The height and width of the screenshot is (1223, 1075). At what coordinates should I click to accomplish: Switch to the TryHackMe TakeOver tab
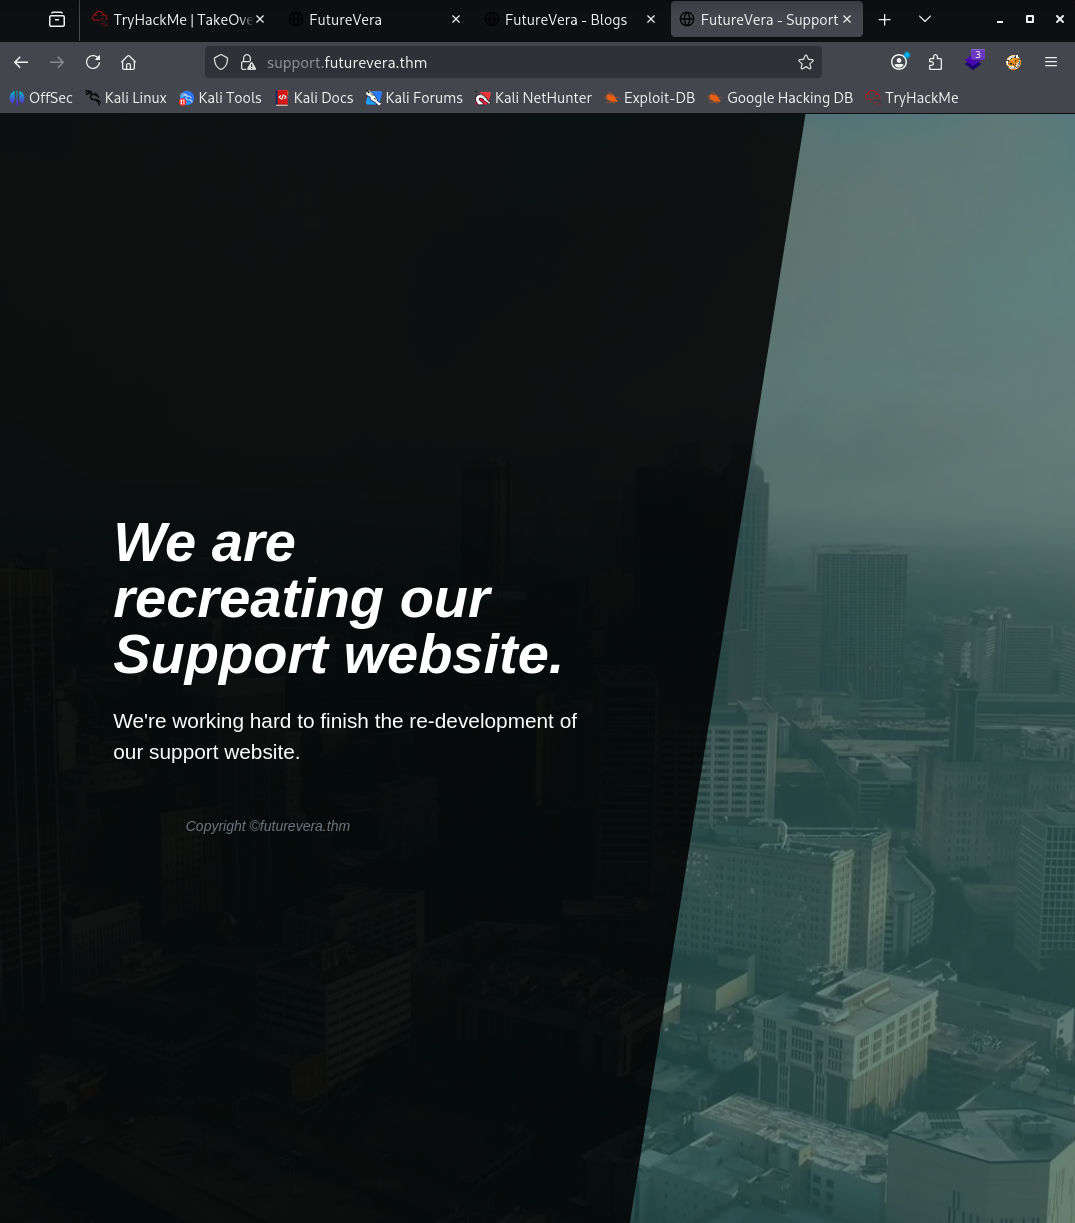173,19
